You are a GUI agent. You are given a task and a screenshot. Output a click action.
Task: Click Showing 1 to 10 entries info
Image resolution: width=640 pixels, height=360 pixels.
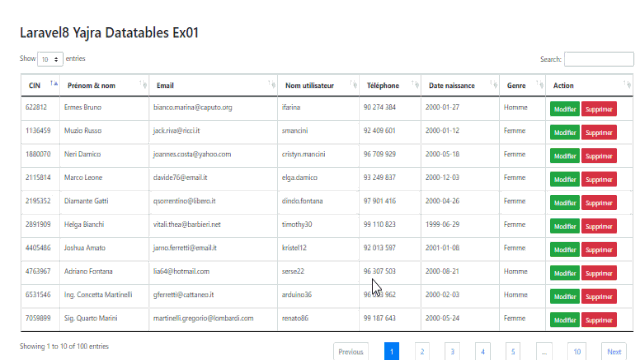(x=64, y=346)
